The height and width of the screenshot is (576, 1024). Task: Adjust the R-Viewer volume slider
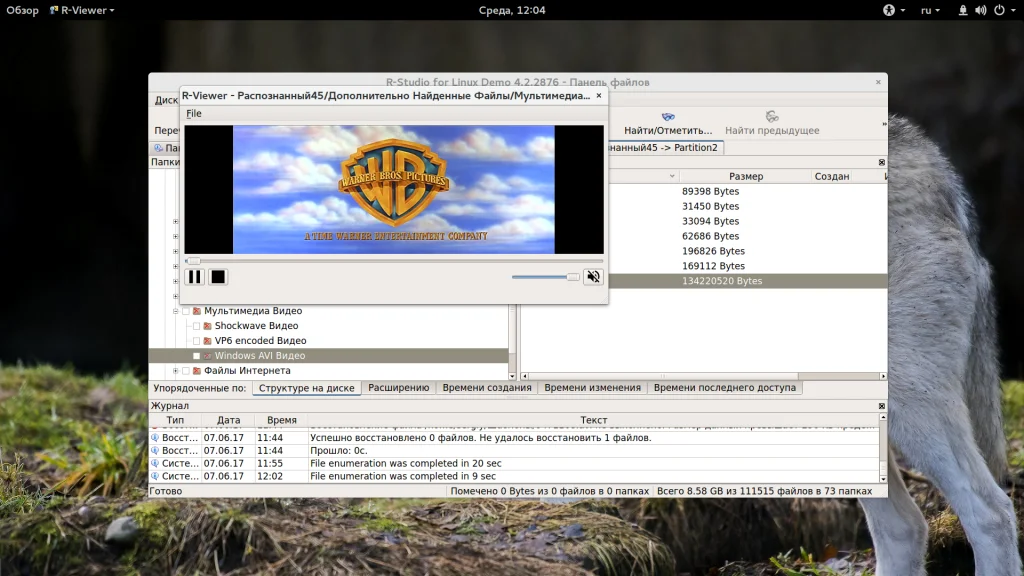545,277
